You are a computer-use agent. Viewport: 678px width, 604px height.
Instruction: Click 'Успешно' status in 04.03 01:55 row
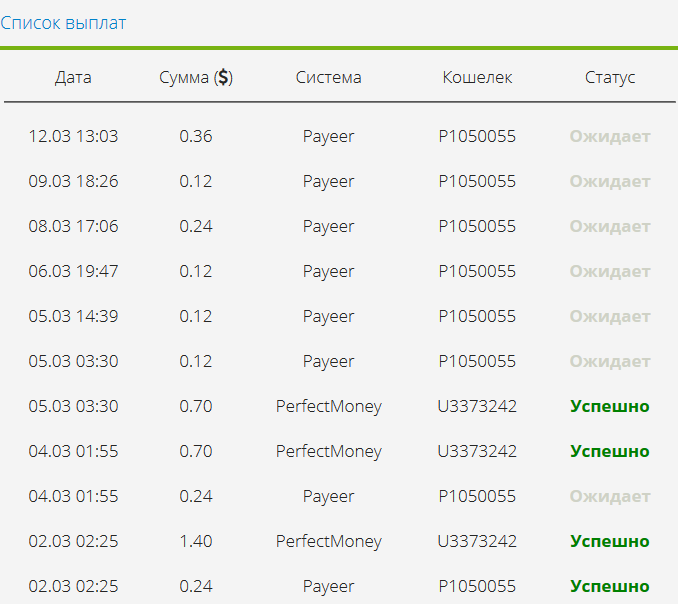610,451
